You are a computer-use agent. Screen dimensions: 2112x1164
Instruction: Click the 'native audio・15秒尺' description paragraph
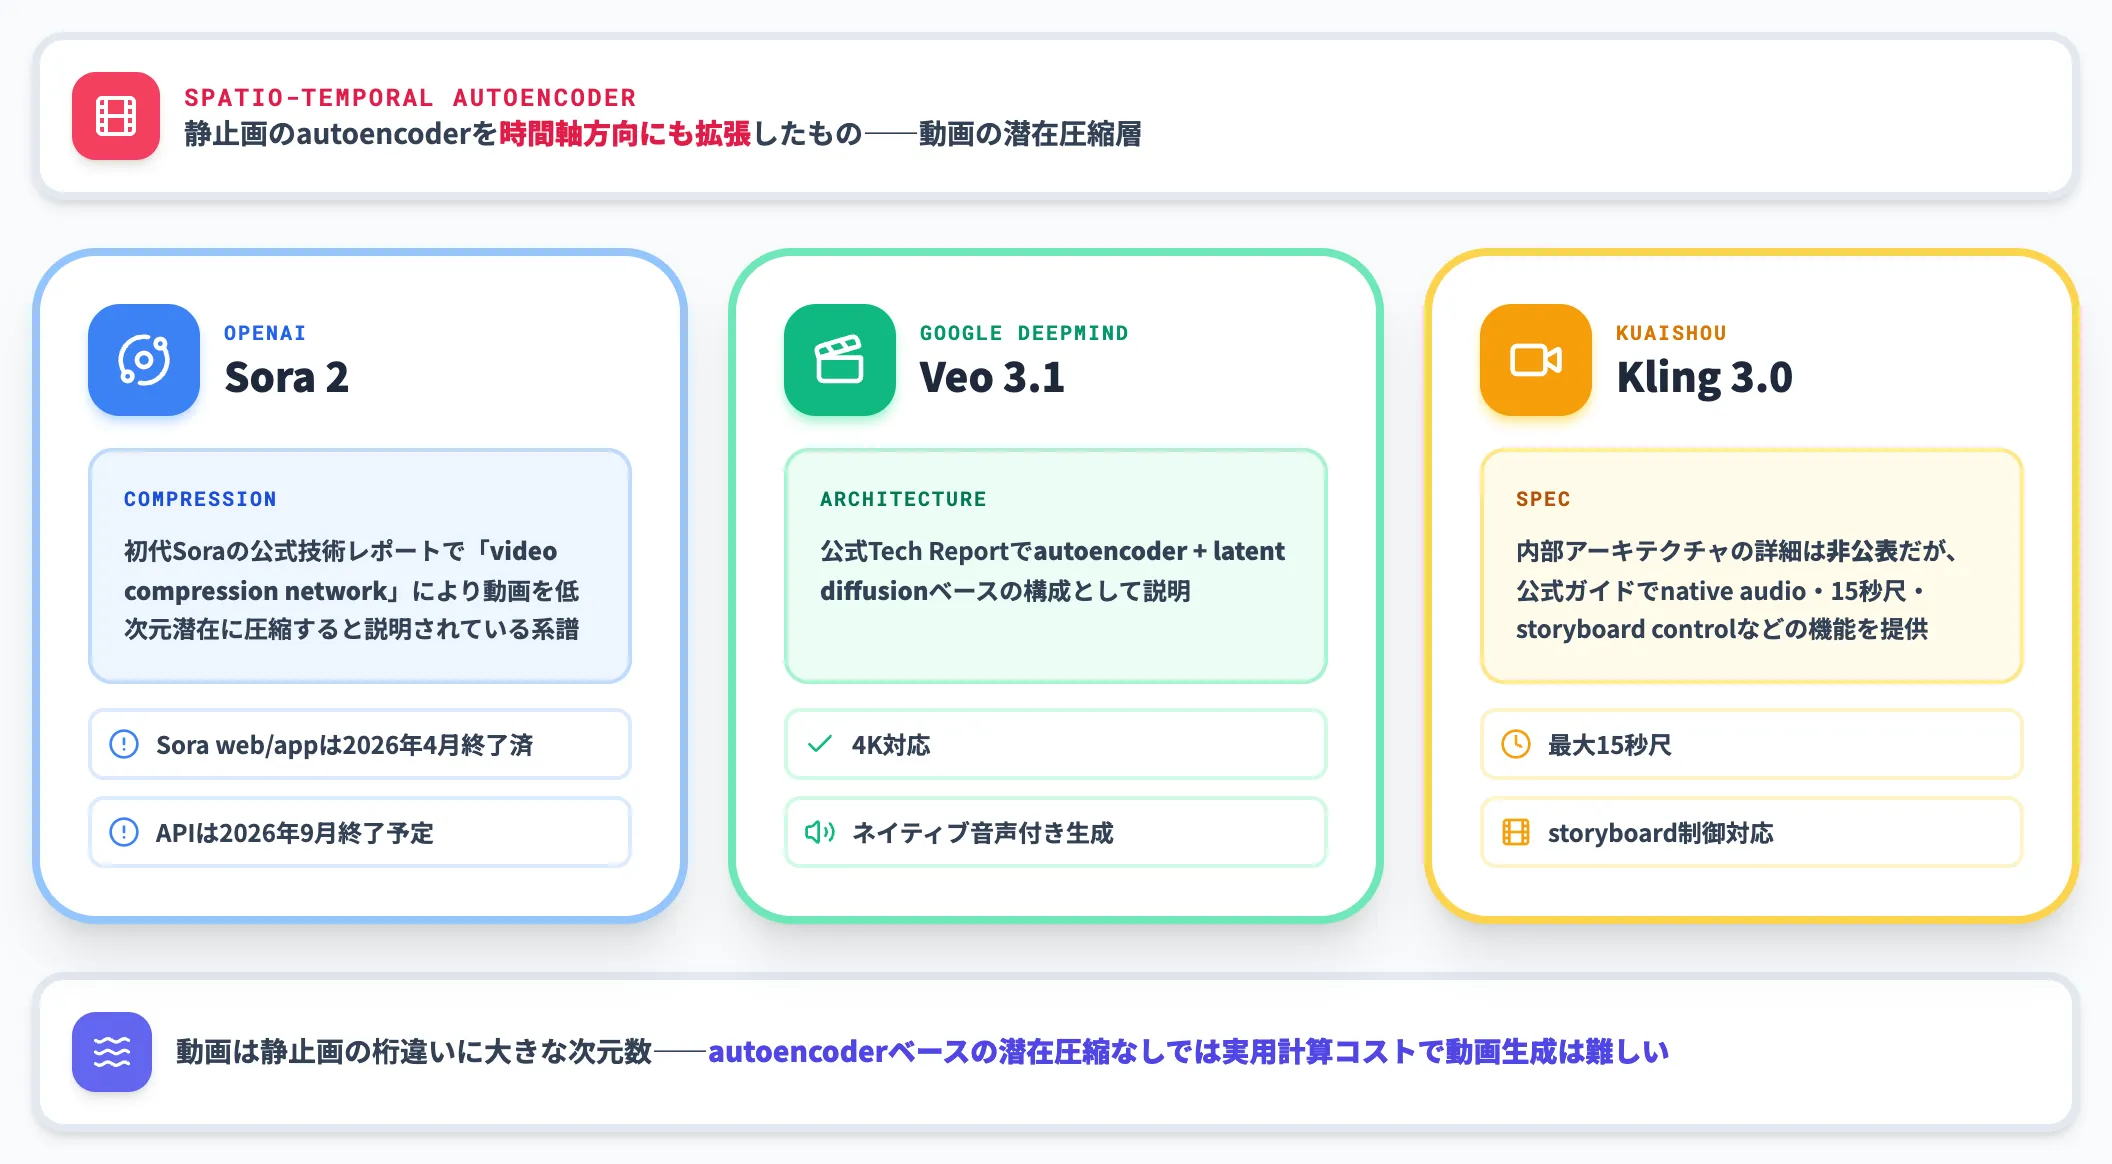1736,590
